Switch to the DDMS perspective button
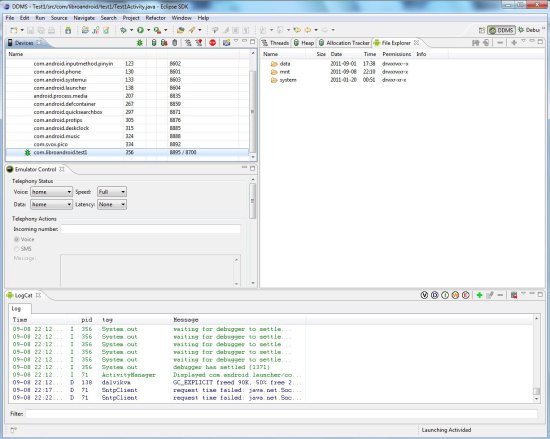Image resolution: width=550 pixels, height=439 pixels. (502, 31)
